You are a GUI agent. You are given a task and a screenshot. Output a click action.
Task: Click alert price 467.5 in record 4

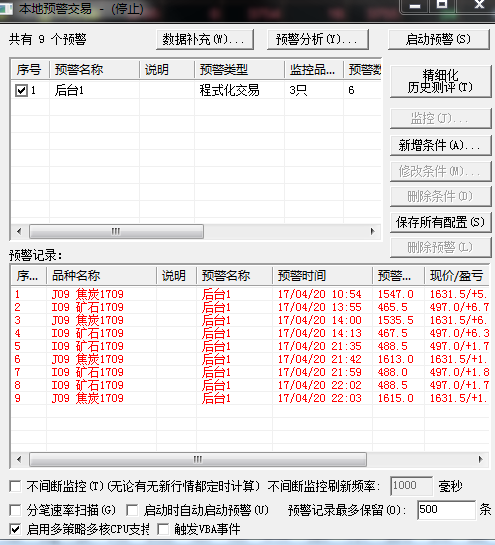pos(392,333)
